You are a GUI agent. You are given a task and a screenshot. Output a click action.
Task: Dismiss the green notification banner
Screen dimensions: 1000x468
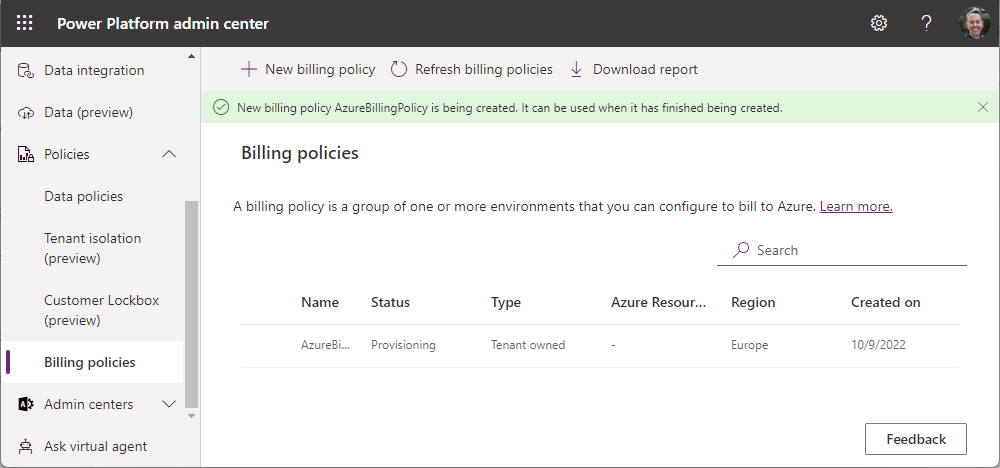click(982, 107)
